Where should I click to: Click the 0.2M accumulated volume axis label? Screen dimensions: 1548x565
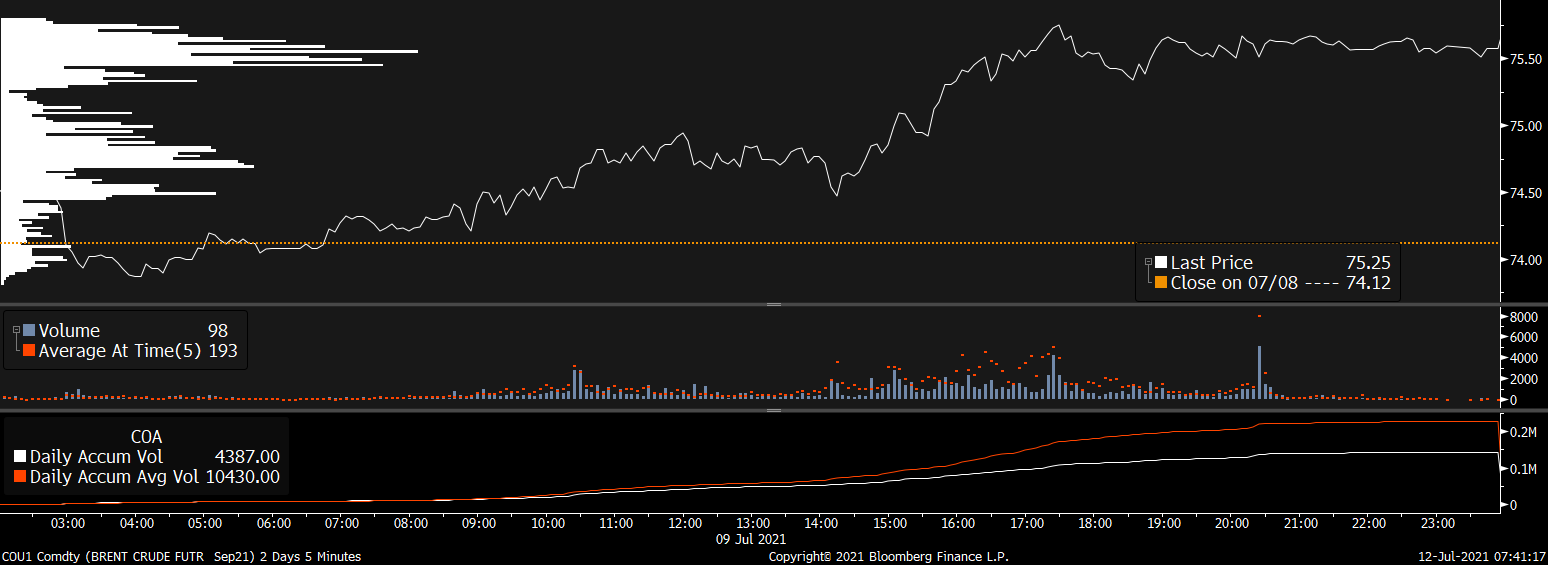1523,432
